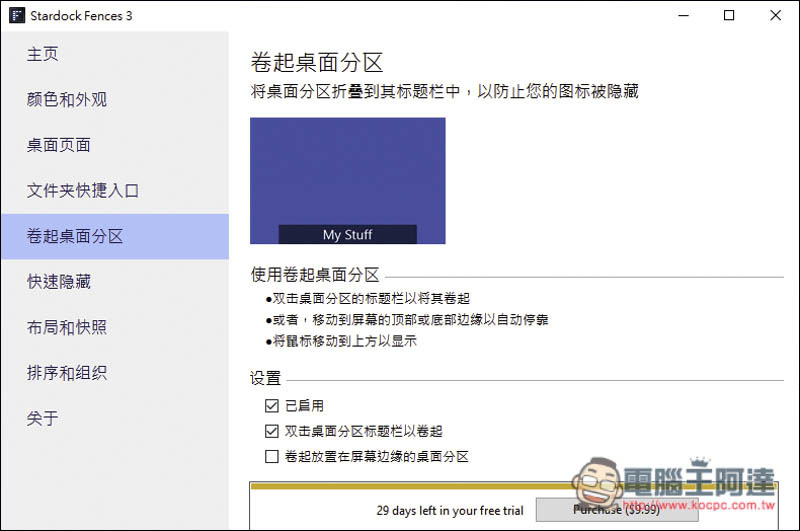
Task: Maximize the Stardock Fences window
Action: pos(729,15)
